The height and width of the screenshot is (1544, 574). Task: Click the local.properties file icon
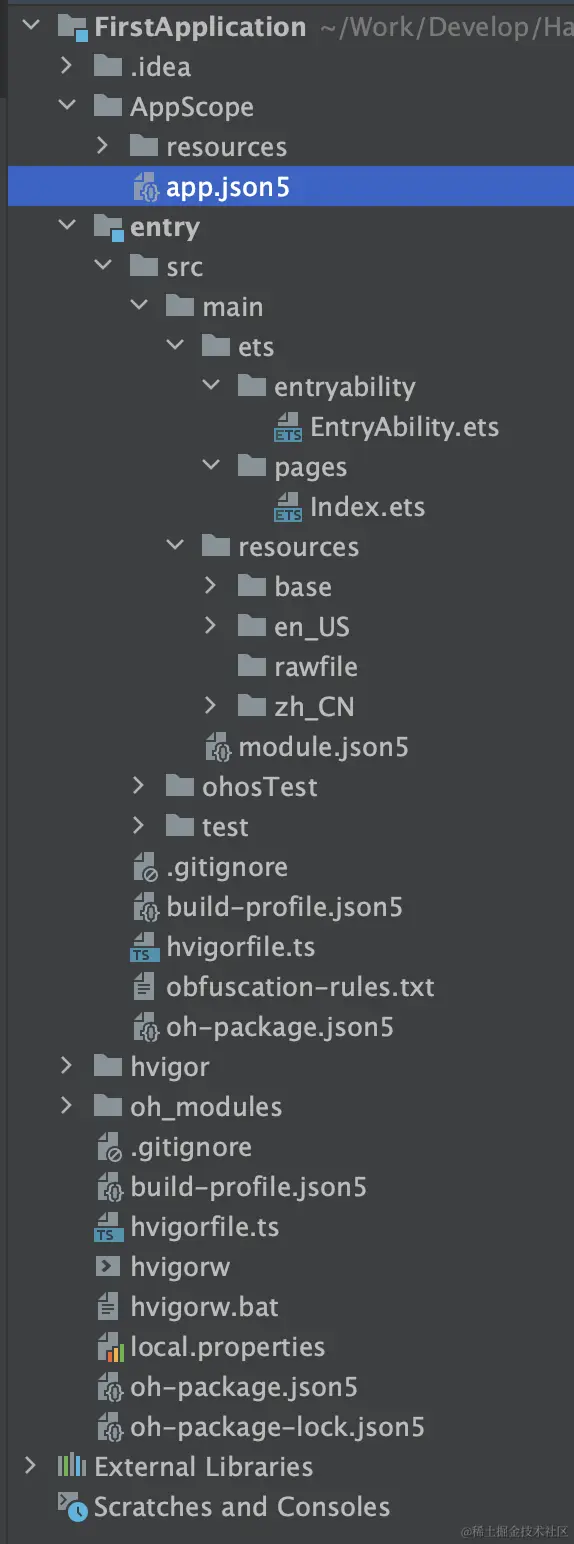click(109, 1347)
